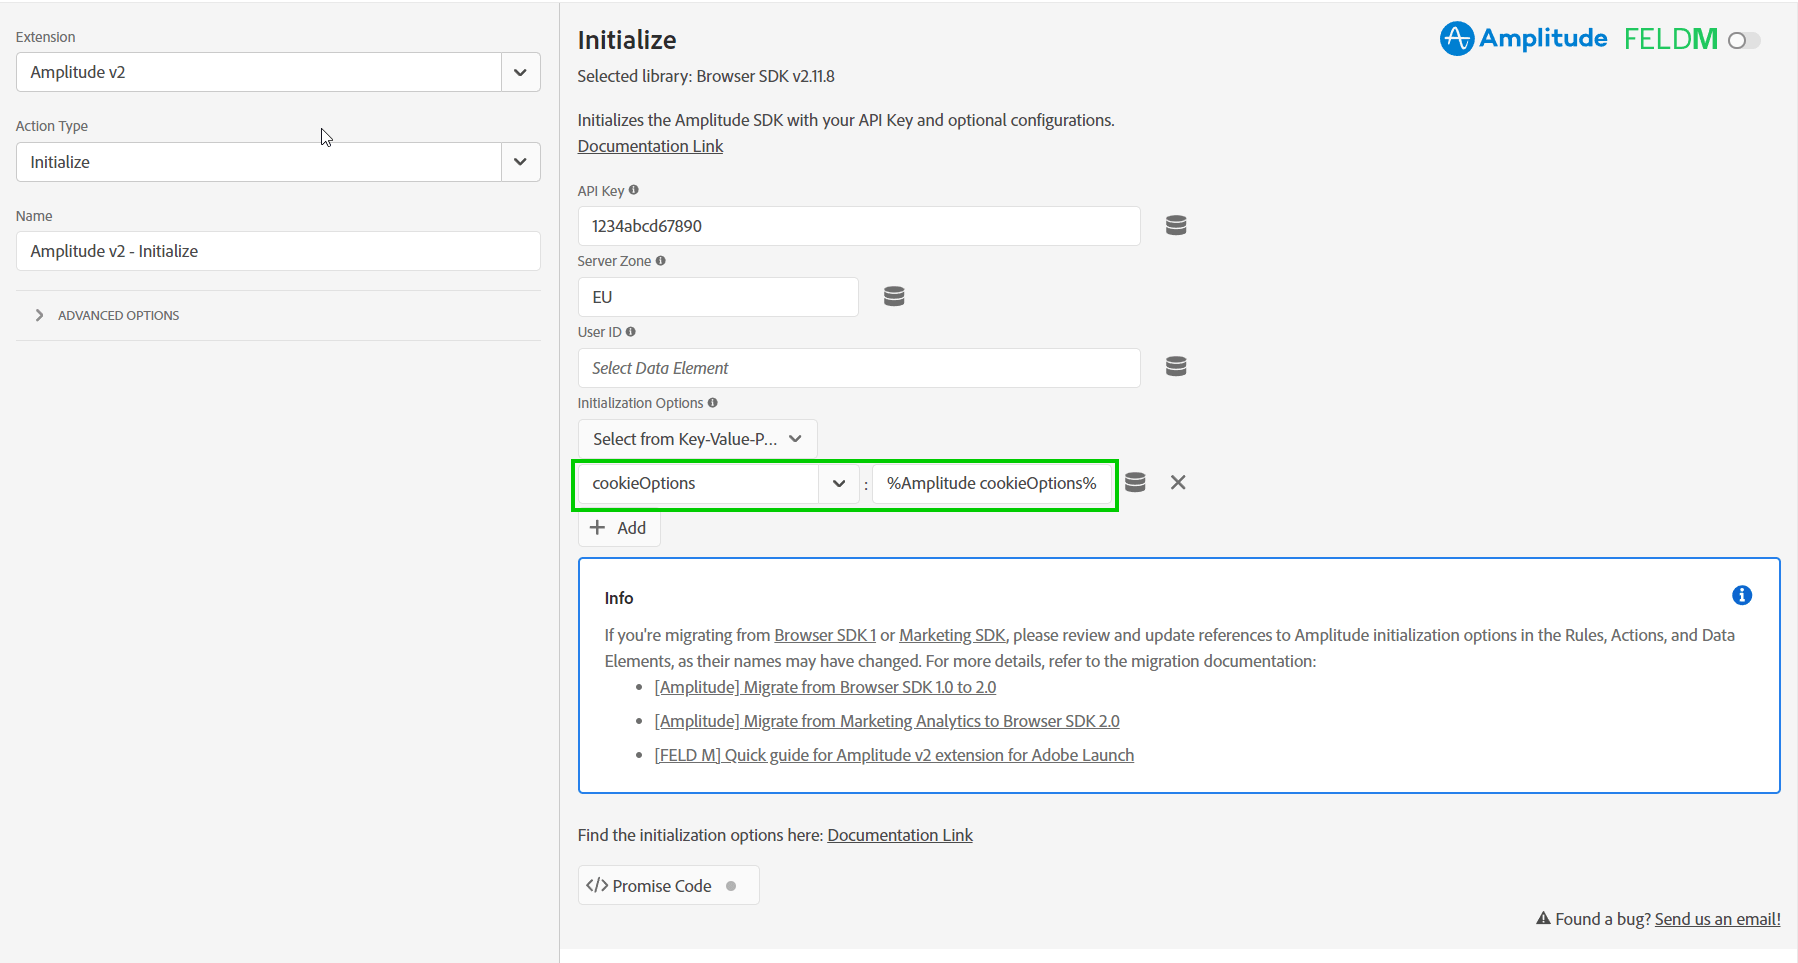Viewport: 1798px width, 963px height.
Task: Click the Promise Code button
Action: 668,886
